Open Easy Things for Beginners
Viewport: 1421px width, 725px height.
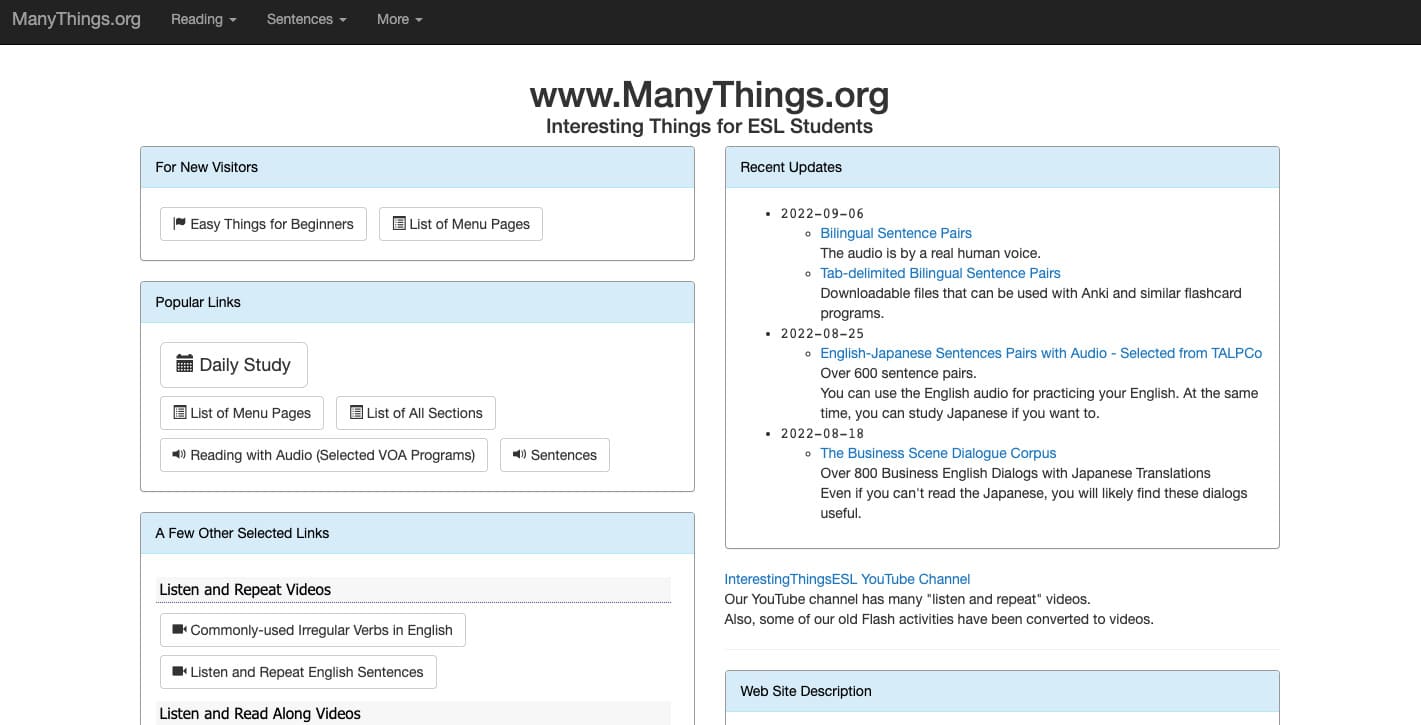[263, 224]
